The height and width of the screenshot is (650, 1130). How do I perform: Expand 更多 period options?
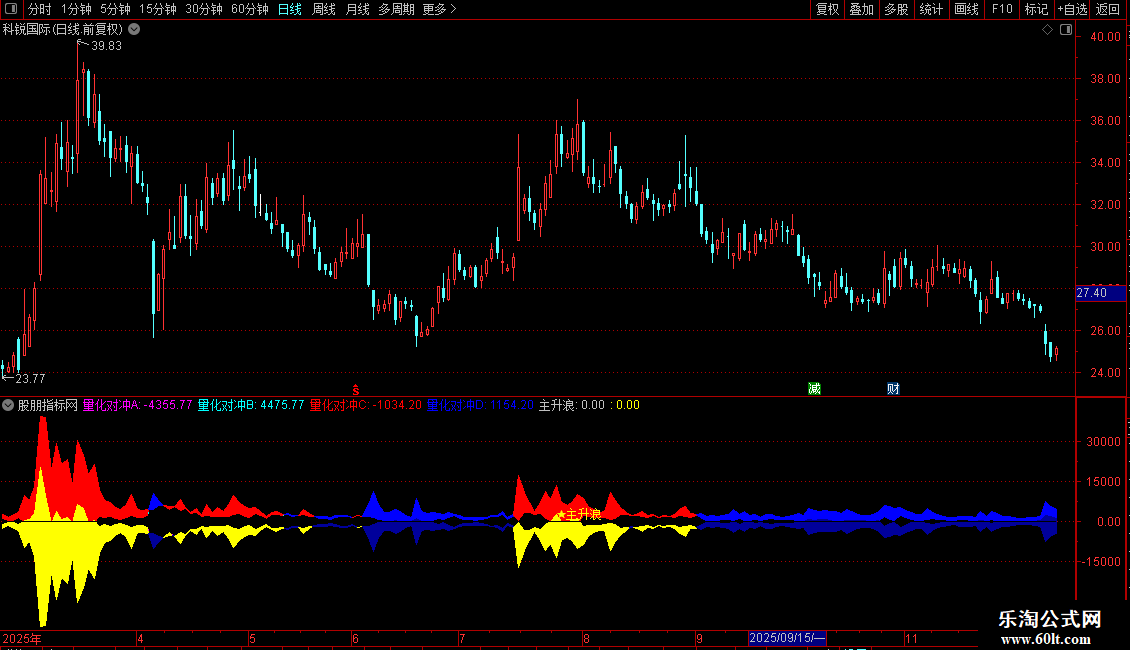coord(439,9)
